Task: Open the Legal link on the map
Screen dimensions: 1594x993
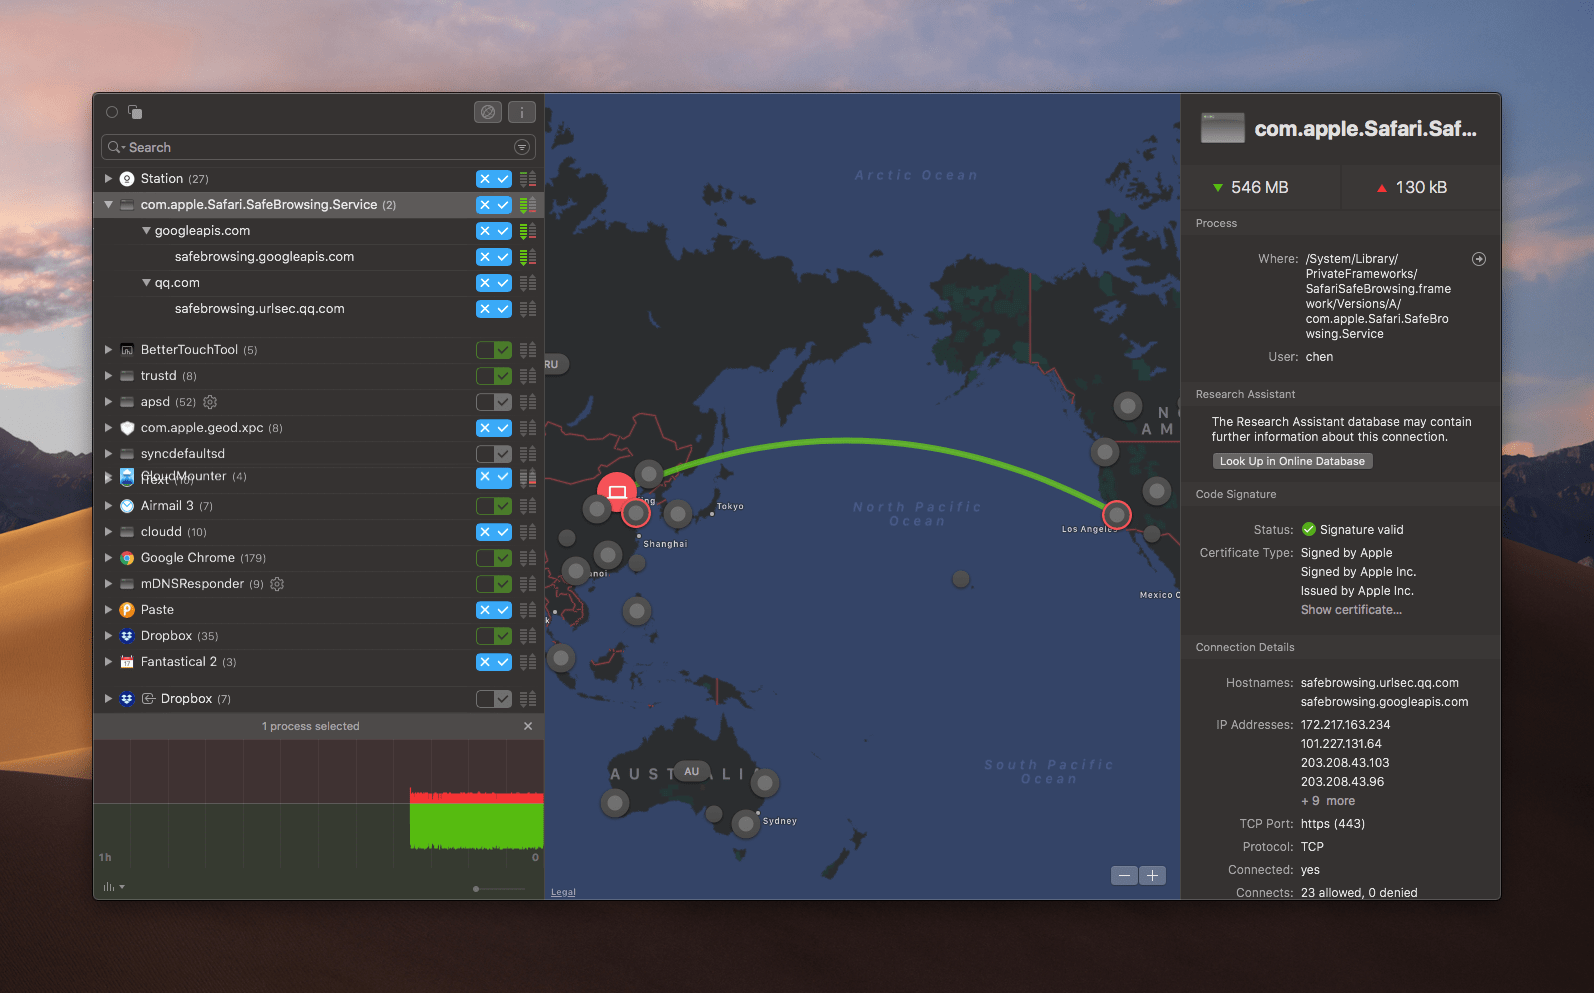Action: click(x=563, y=892)
